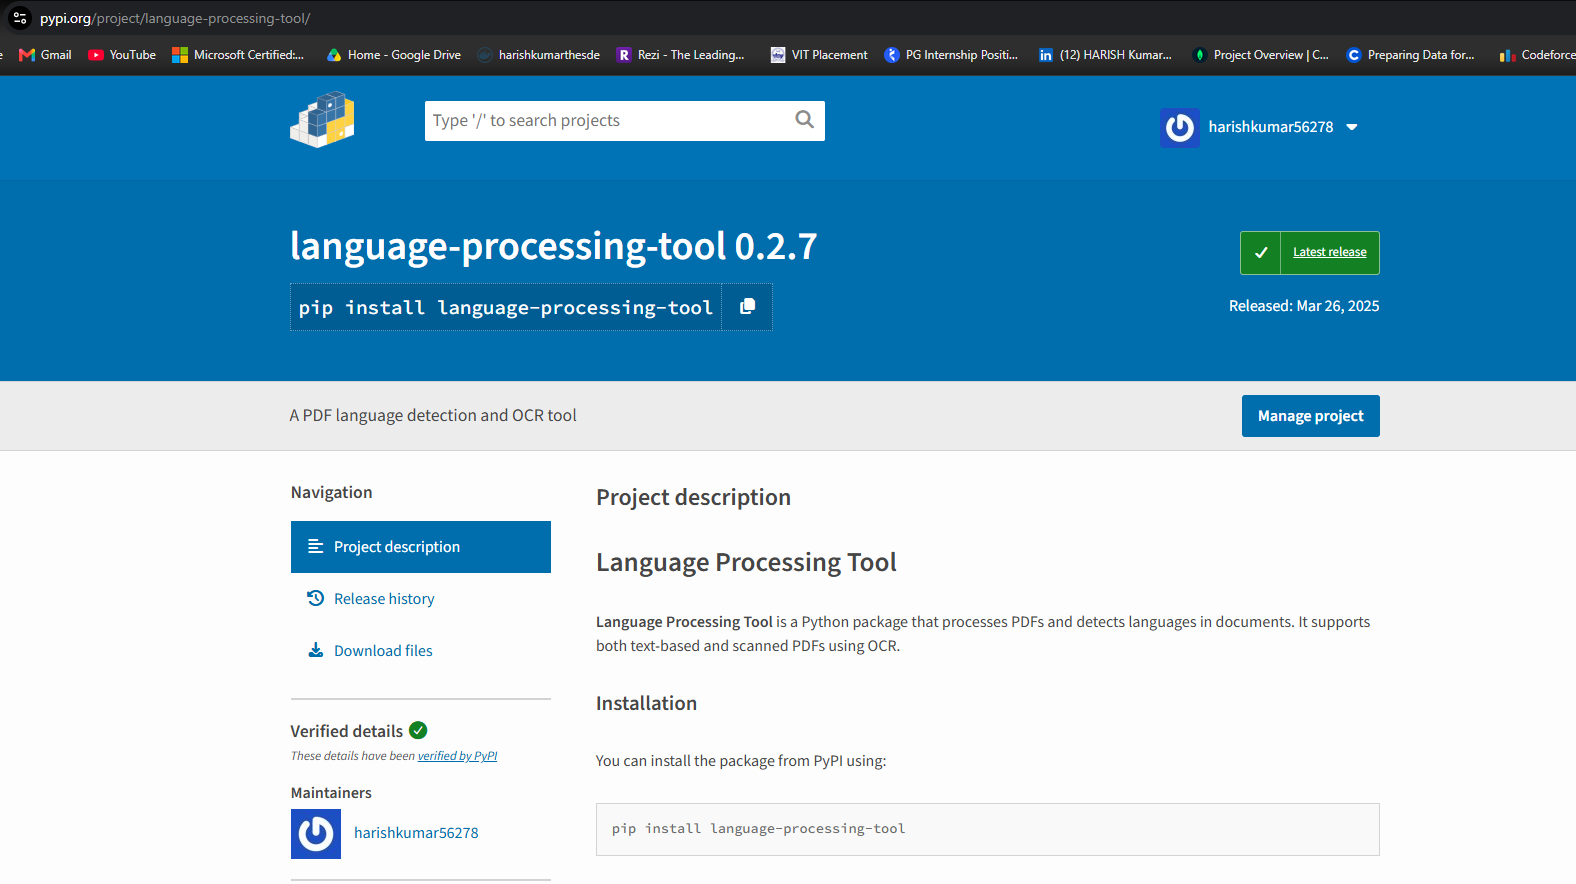The height and width of the screenshot is (884, 1576).
Task: Open the Home - Google Drive bookmark
Action: click(x=394, y=55)
